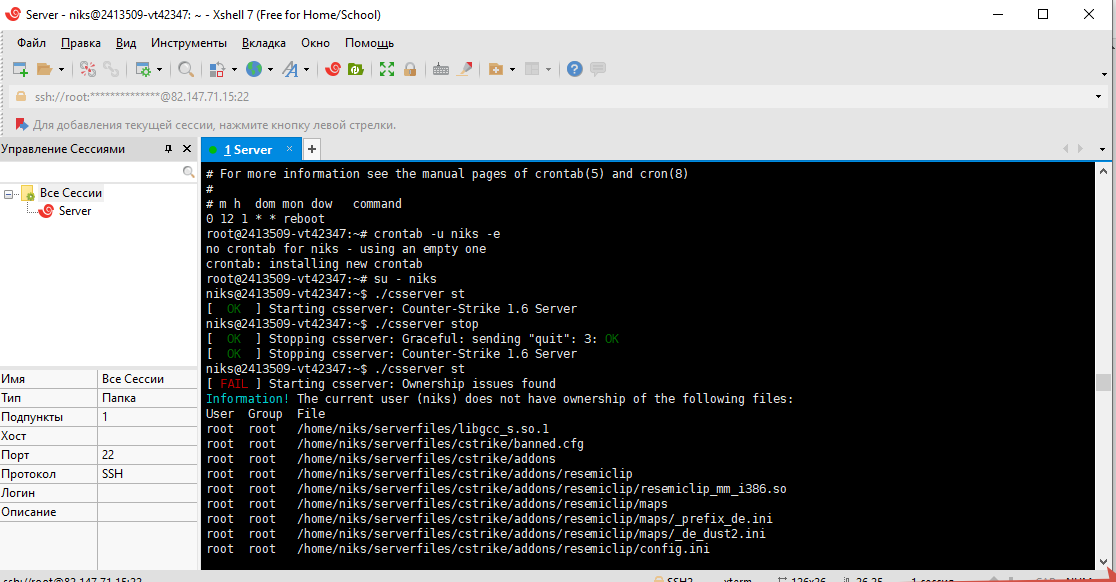Open the color scheme dropdown arrow
The width and height of the screenshot is (1116, 582).
pos(234,69)
